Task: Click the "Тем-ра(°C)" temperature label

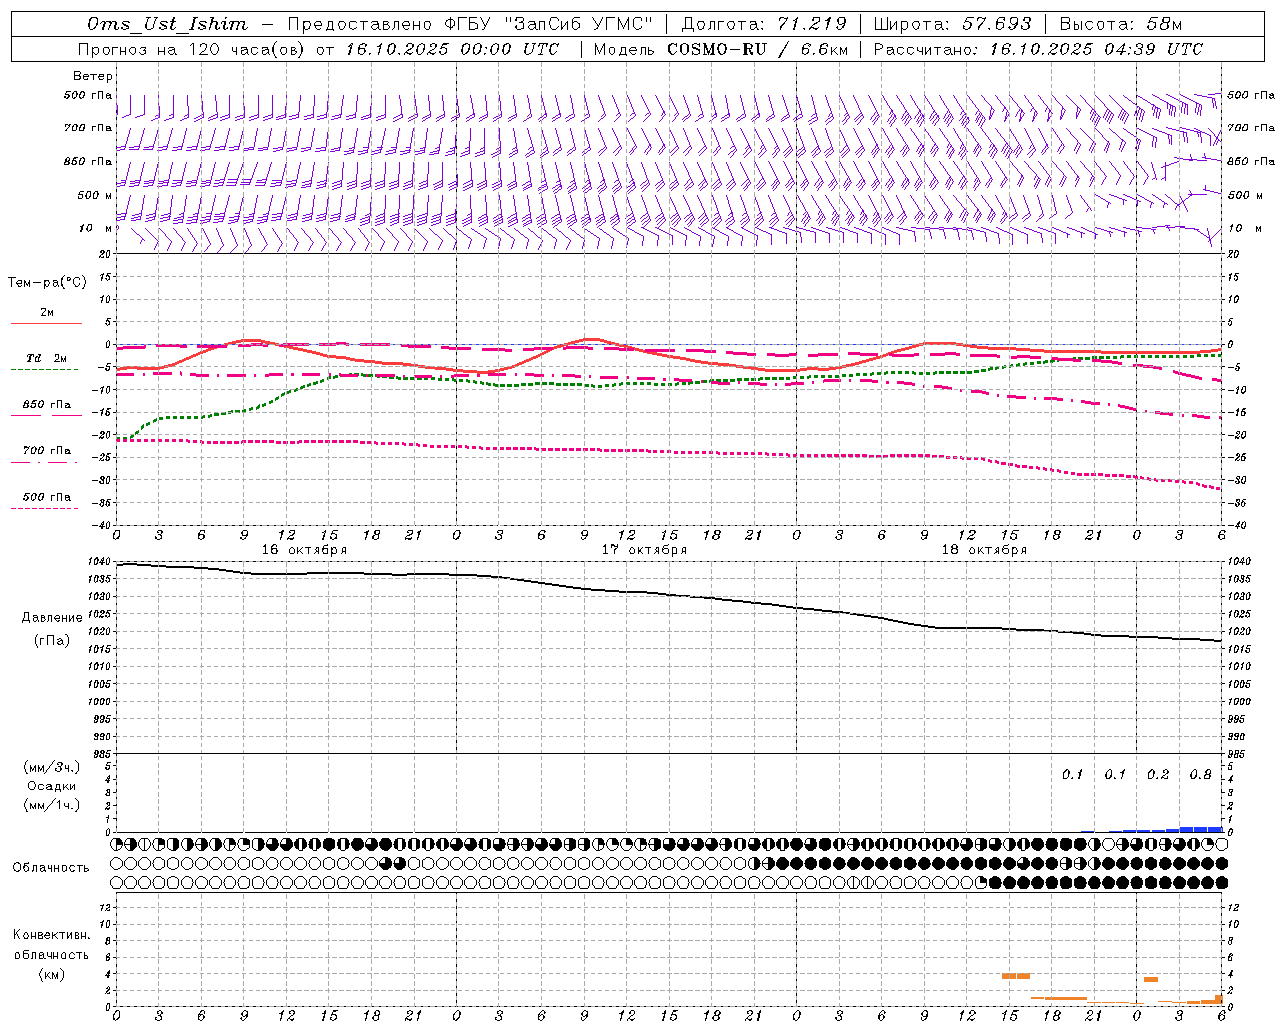Action: tap(47, 283)
